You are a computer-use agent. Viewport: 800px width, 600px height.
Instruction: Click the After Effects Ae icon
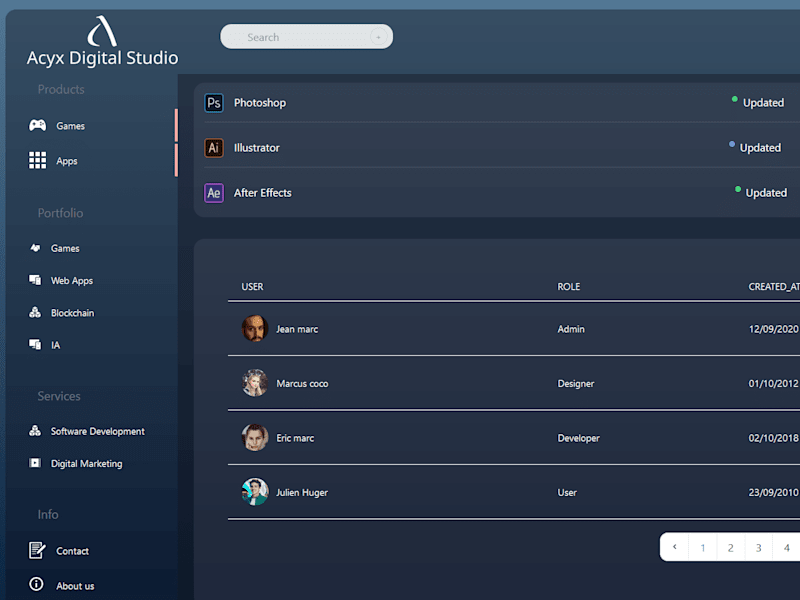(214, 193)
